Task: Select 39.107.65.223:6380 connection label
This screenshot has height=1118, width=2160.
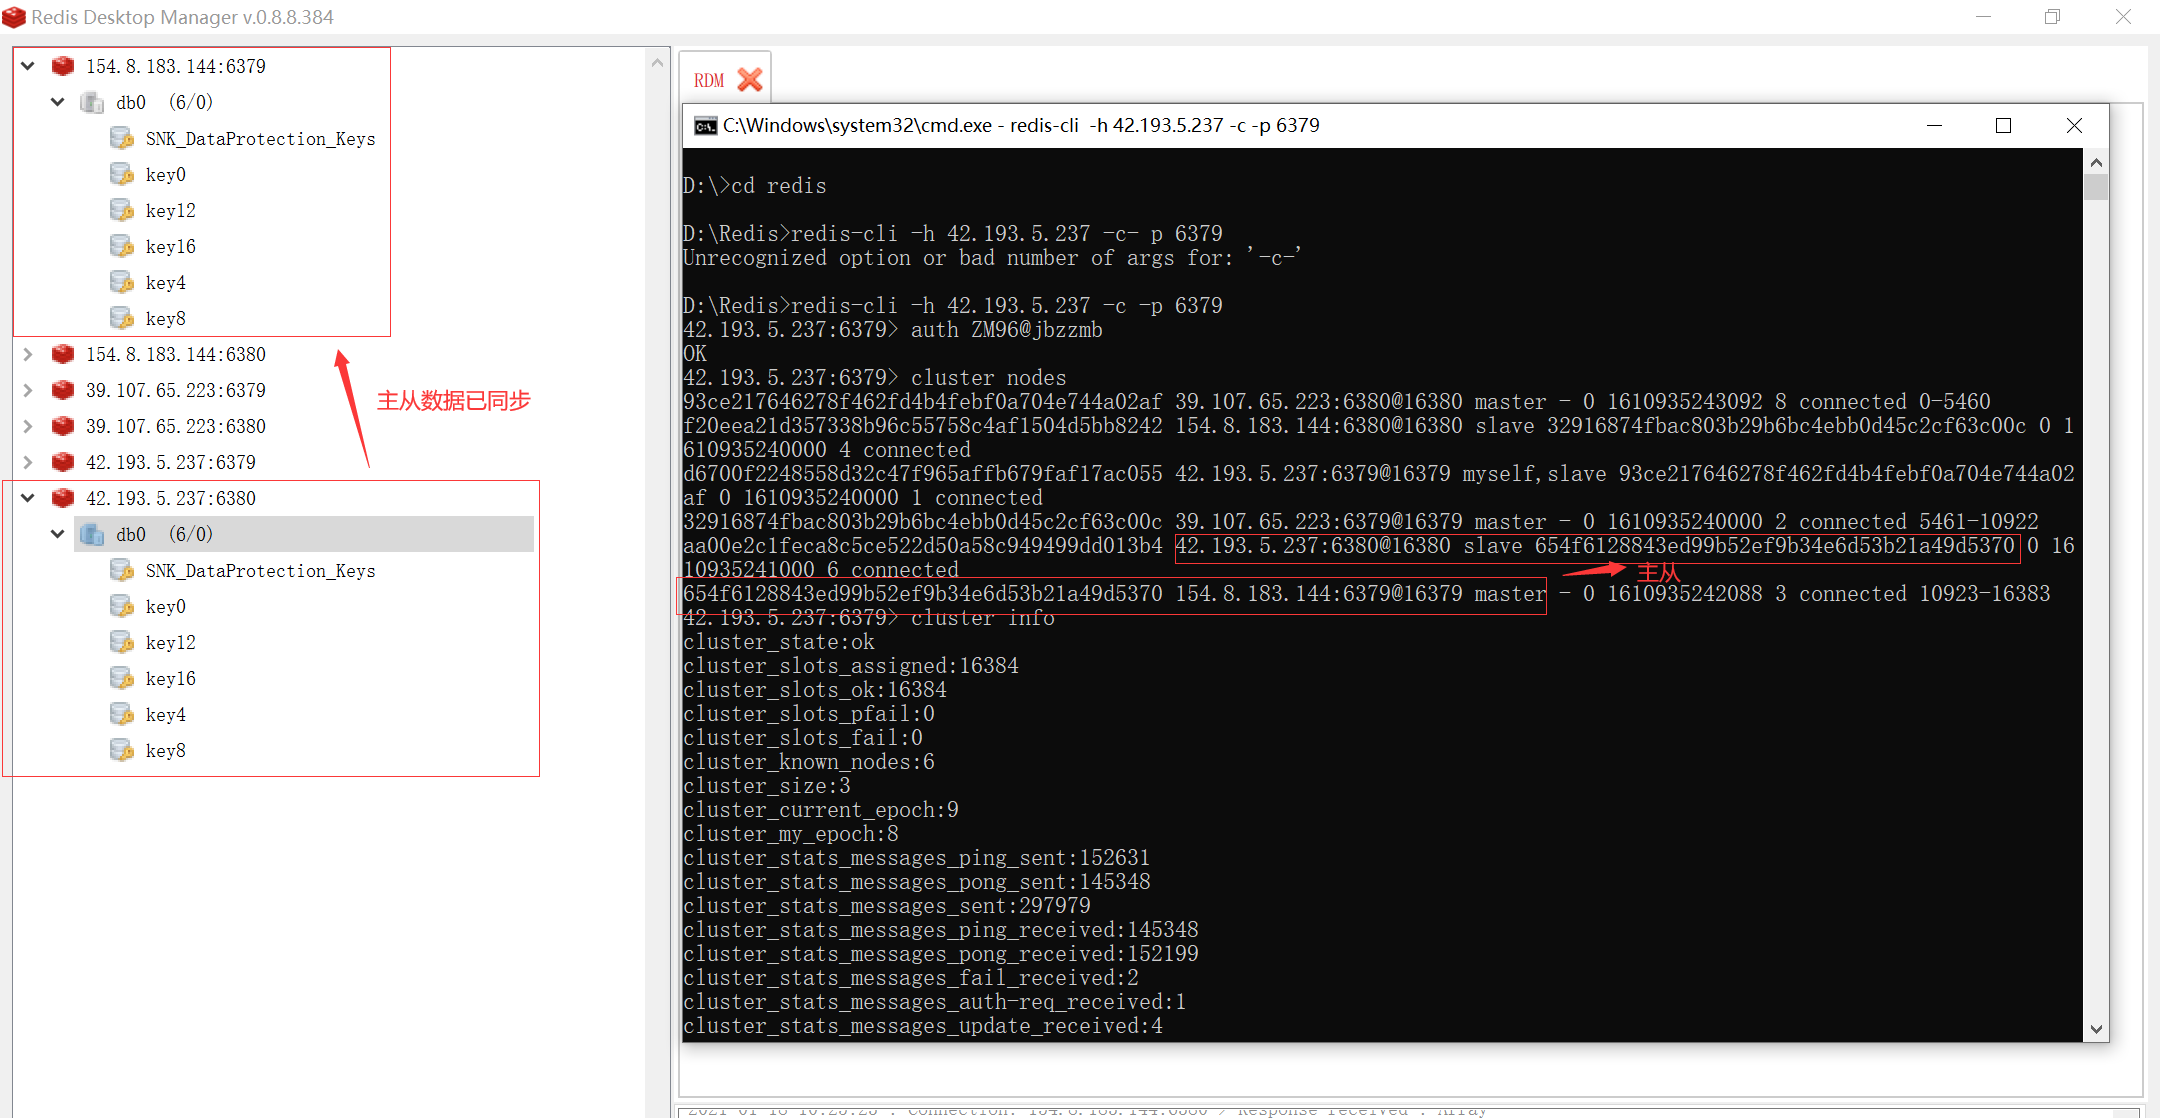Action: [176, 426]
